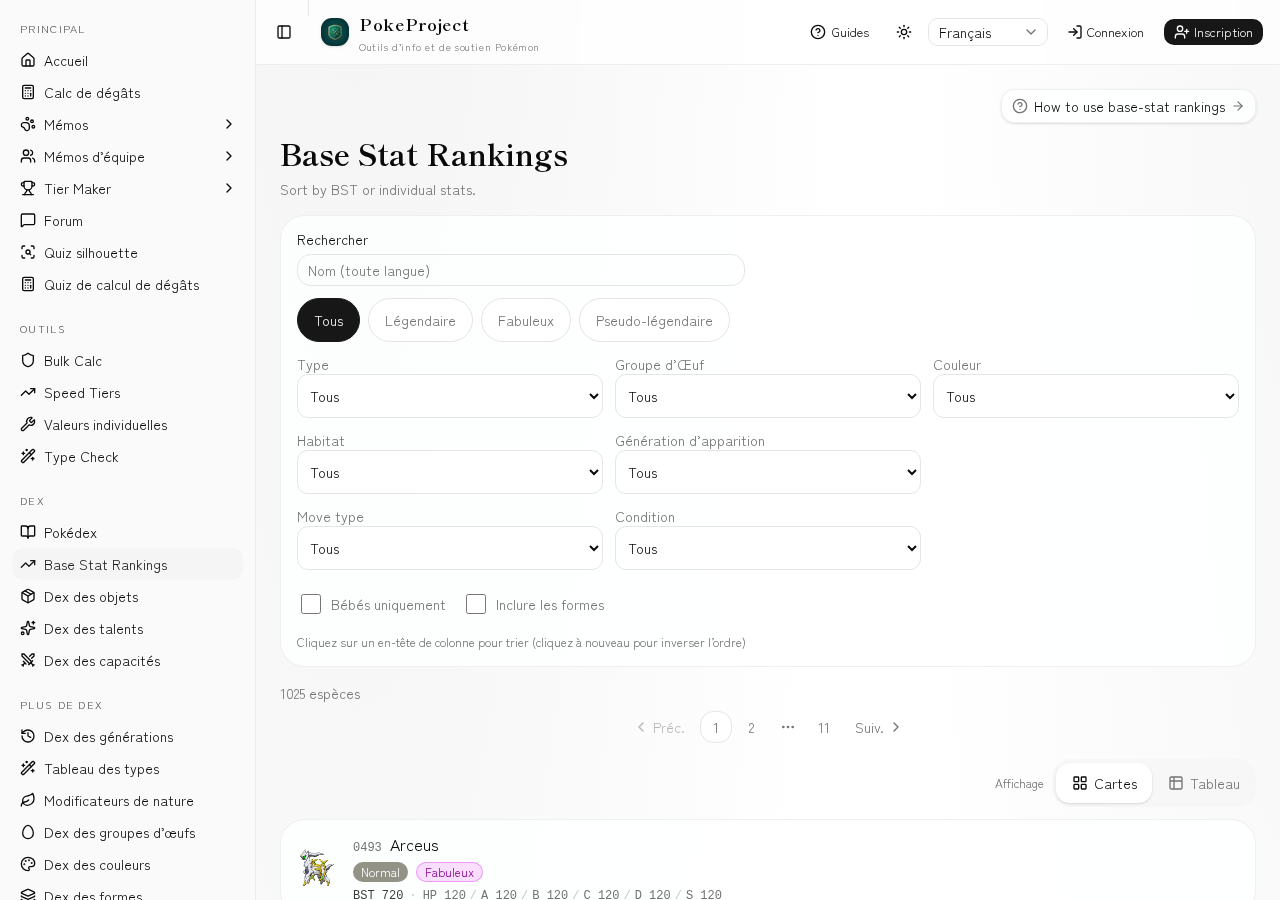
Task: Open How to use base-stat rankings
Action: (1128, 106)
